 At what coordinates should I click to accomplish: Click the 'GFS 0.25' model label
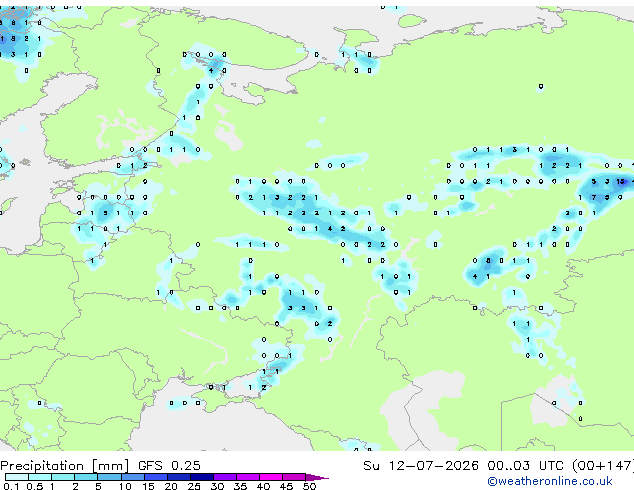pos(169,466)
